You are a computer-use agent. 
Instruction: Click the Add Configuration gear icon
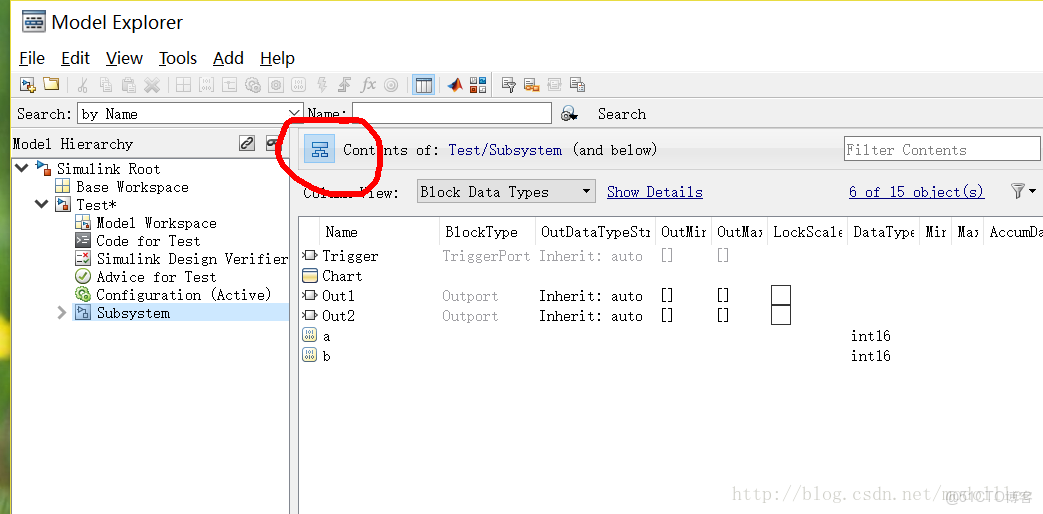[253, 85]
